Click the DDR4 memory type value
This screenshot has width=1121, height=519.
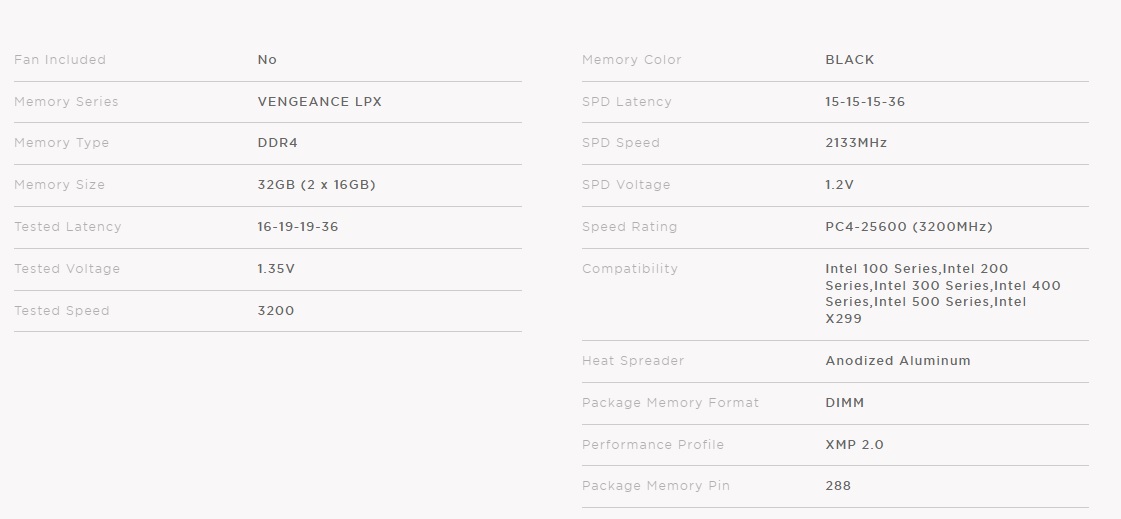[277, 143]
